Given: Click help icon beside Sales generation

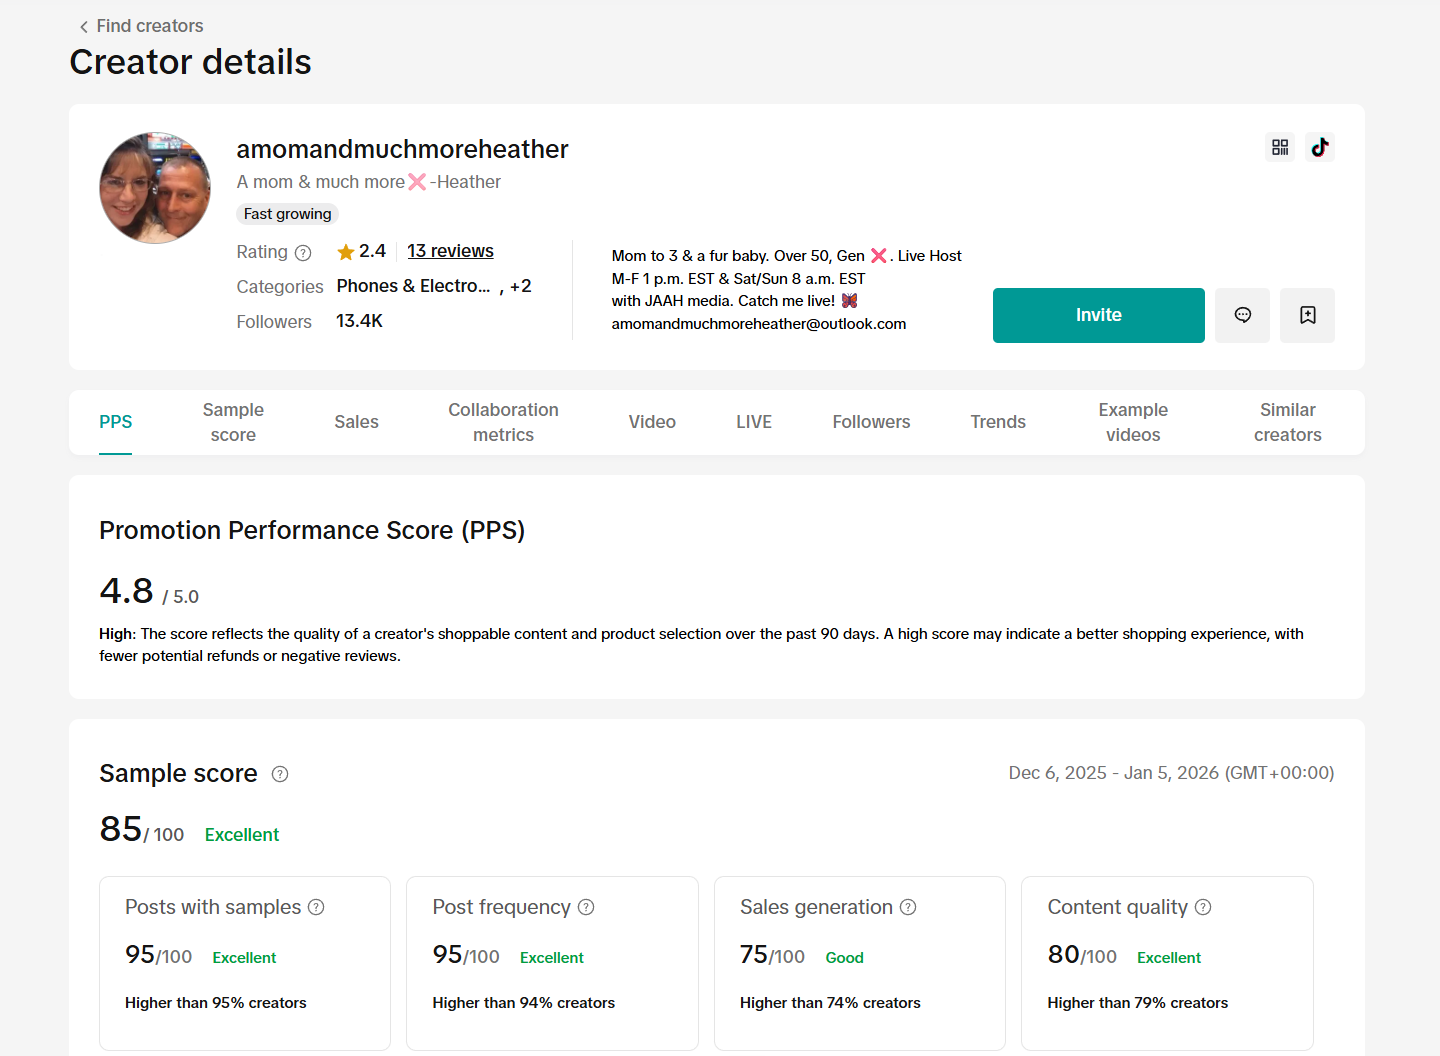Looking at the screenshot, I should [908, 907].
